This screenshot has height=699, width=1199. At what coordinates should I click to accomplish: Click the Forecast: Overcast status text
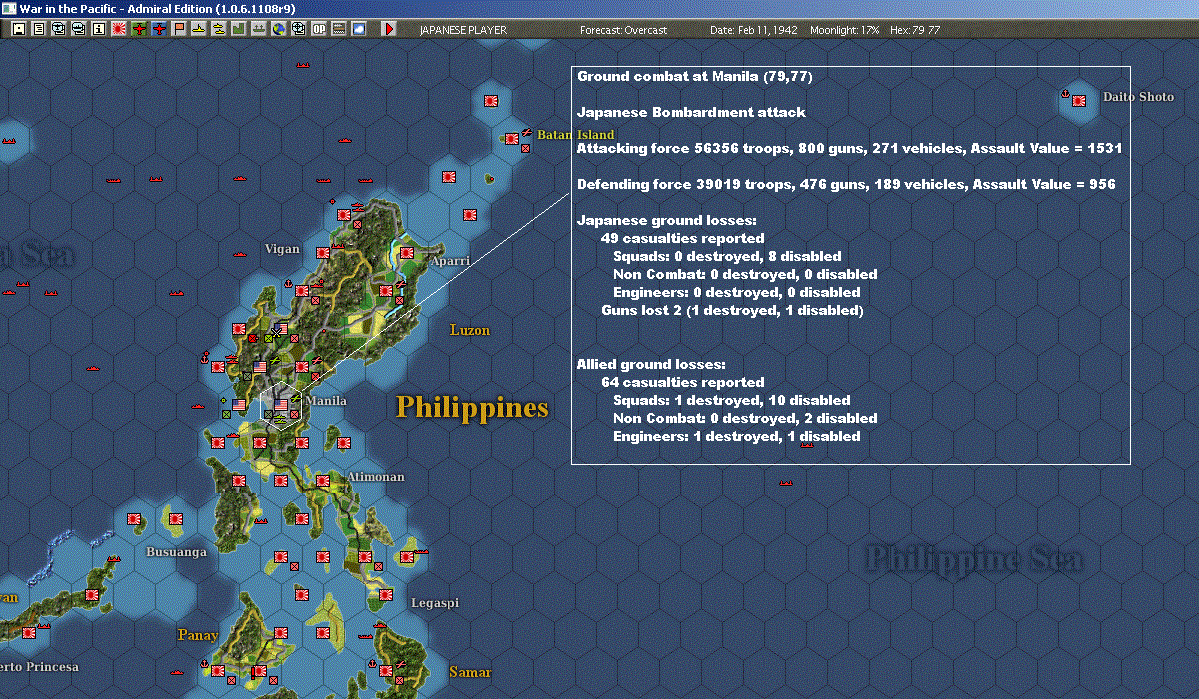tap(623, 30)
